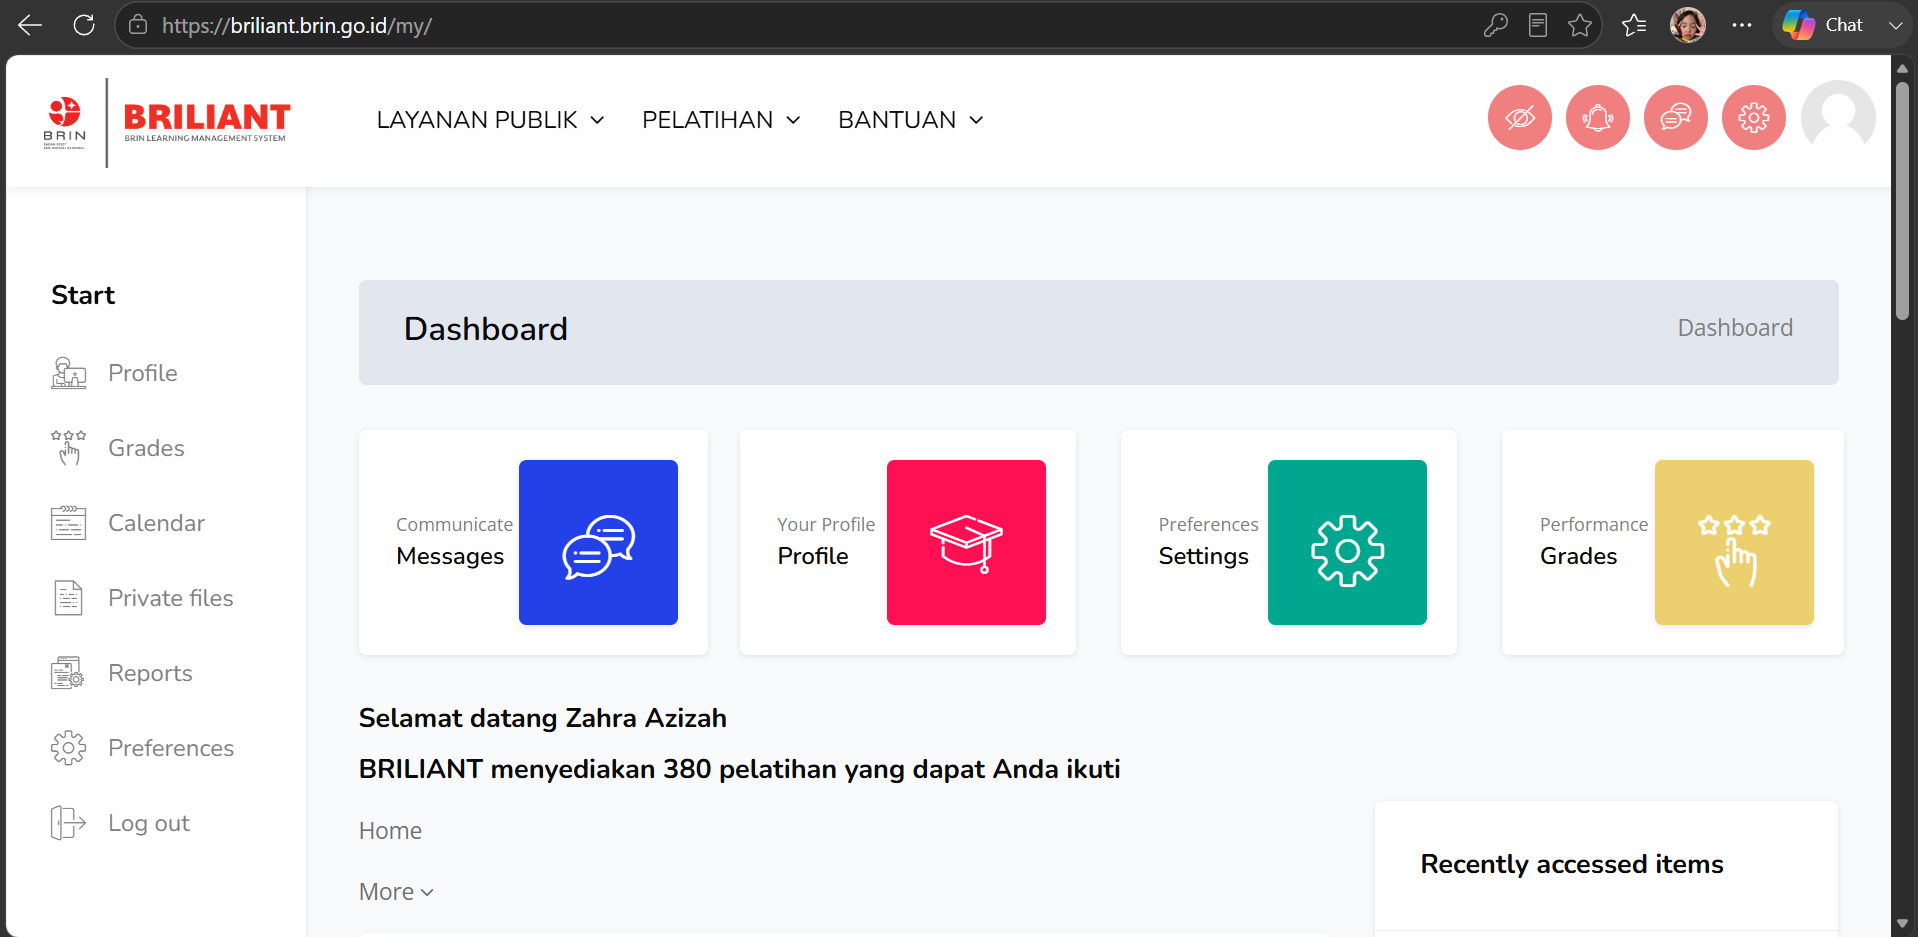This screenshot has height=937, width=1918.
Task: Click the Private files sidebar icon
Action: 68,598
